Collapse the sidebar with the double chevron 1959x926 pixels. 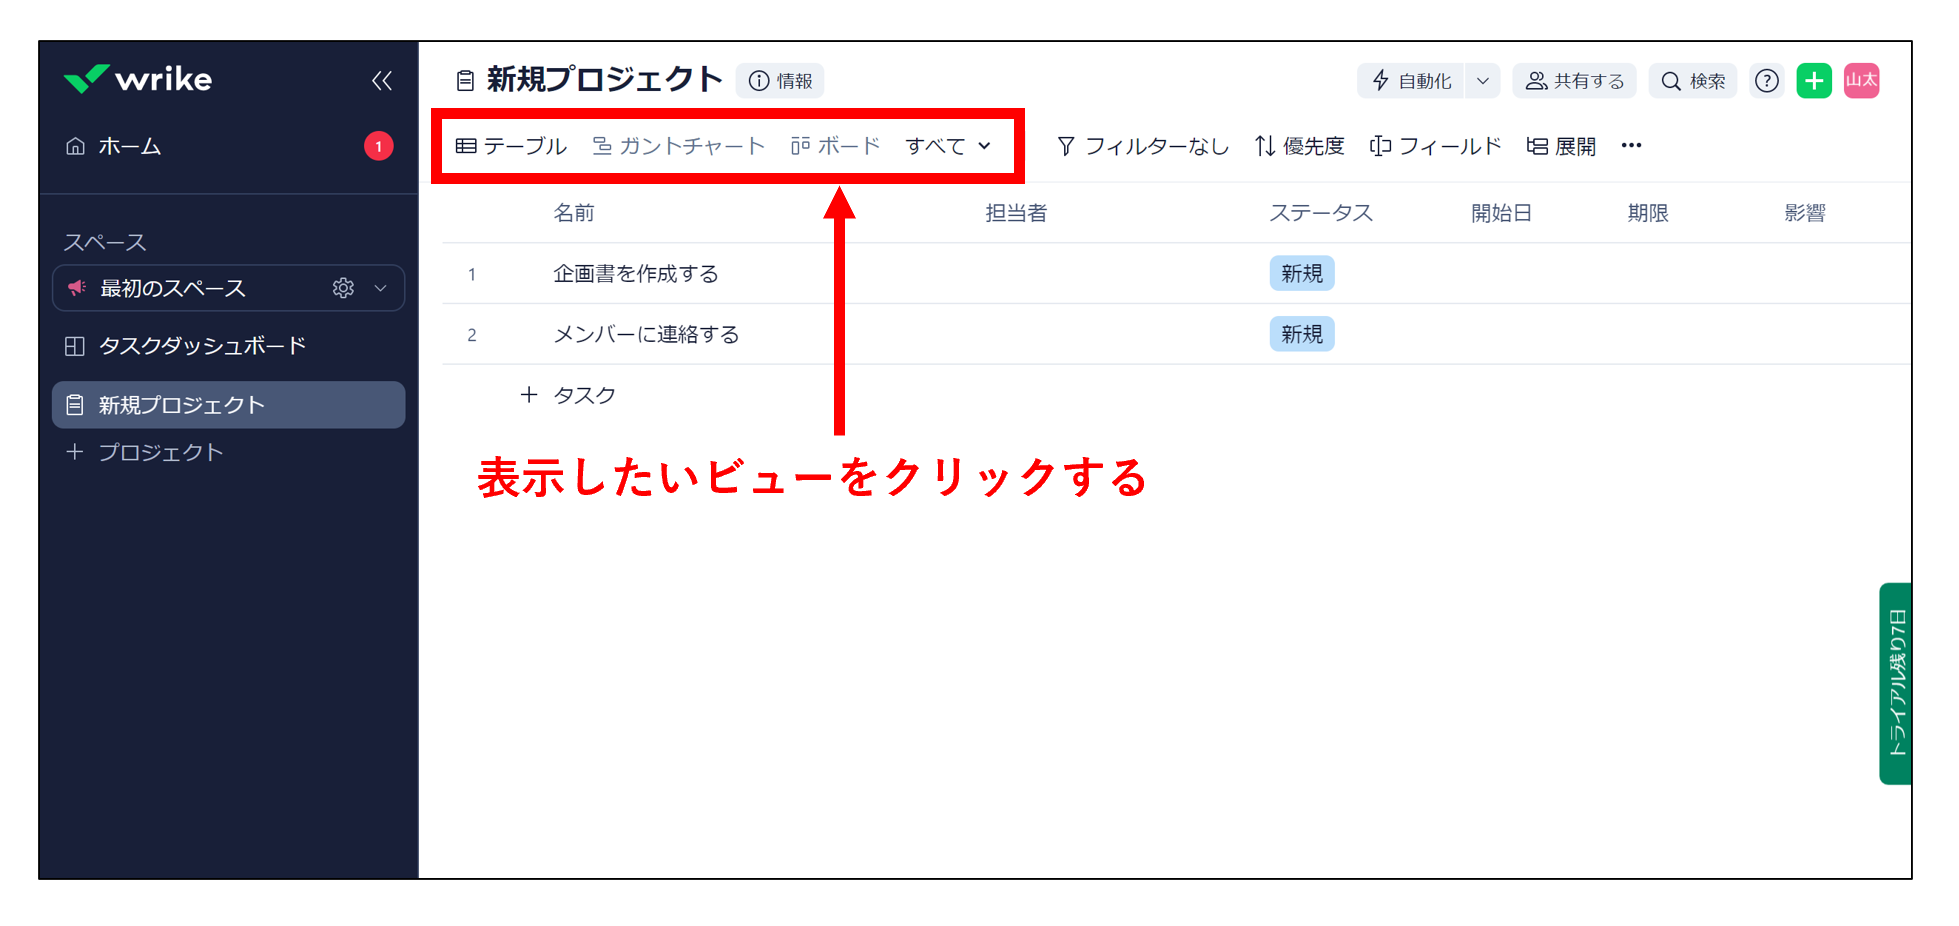pyautogui.click(x=381, y=81)
